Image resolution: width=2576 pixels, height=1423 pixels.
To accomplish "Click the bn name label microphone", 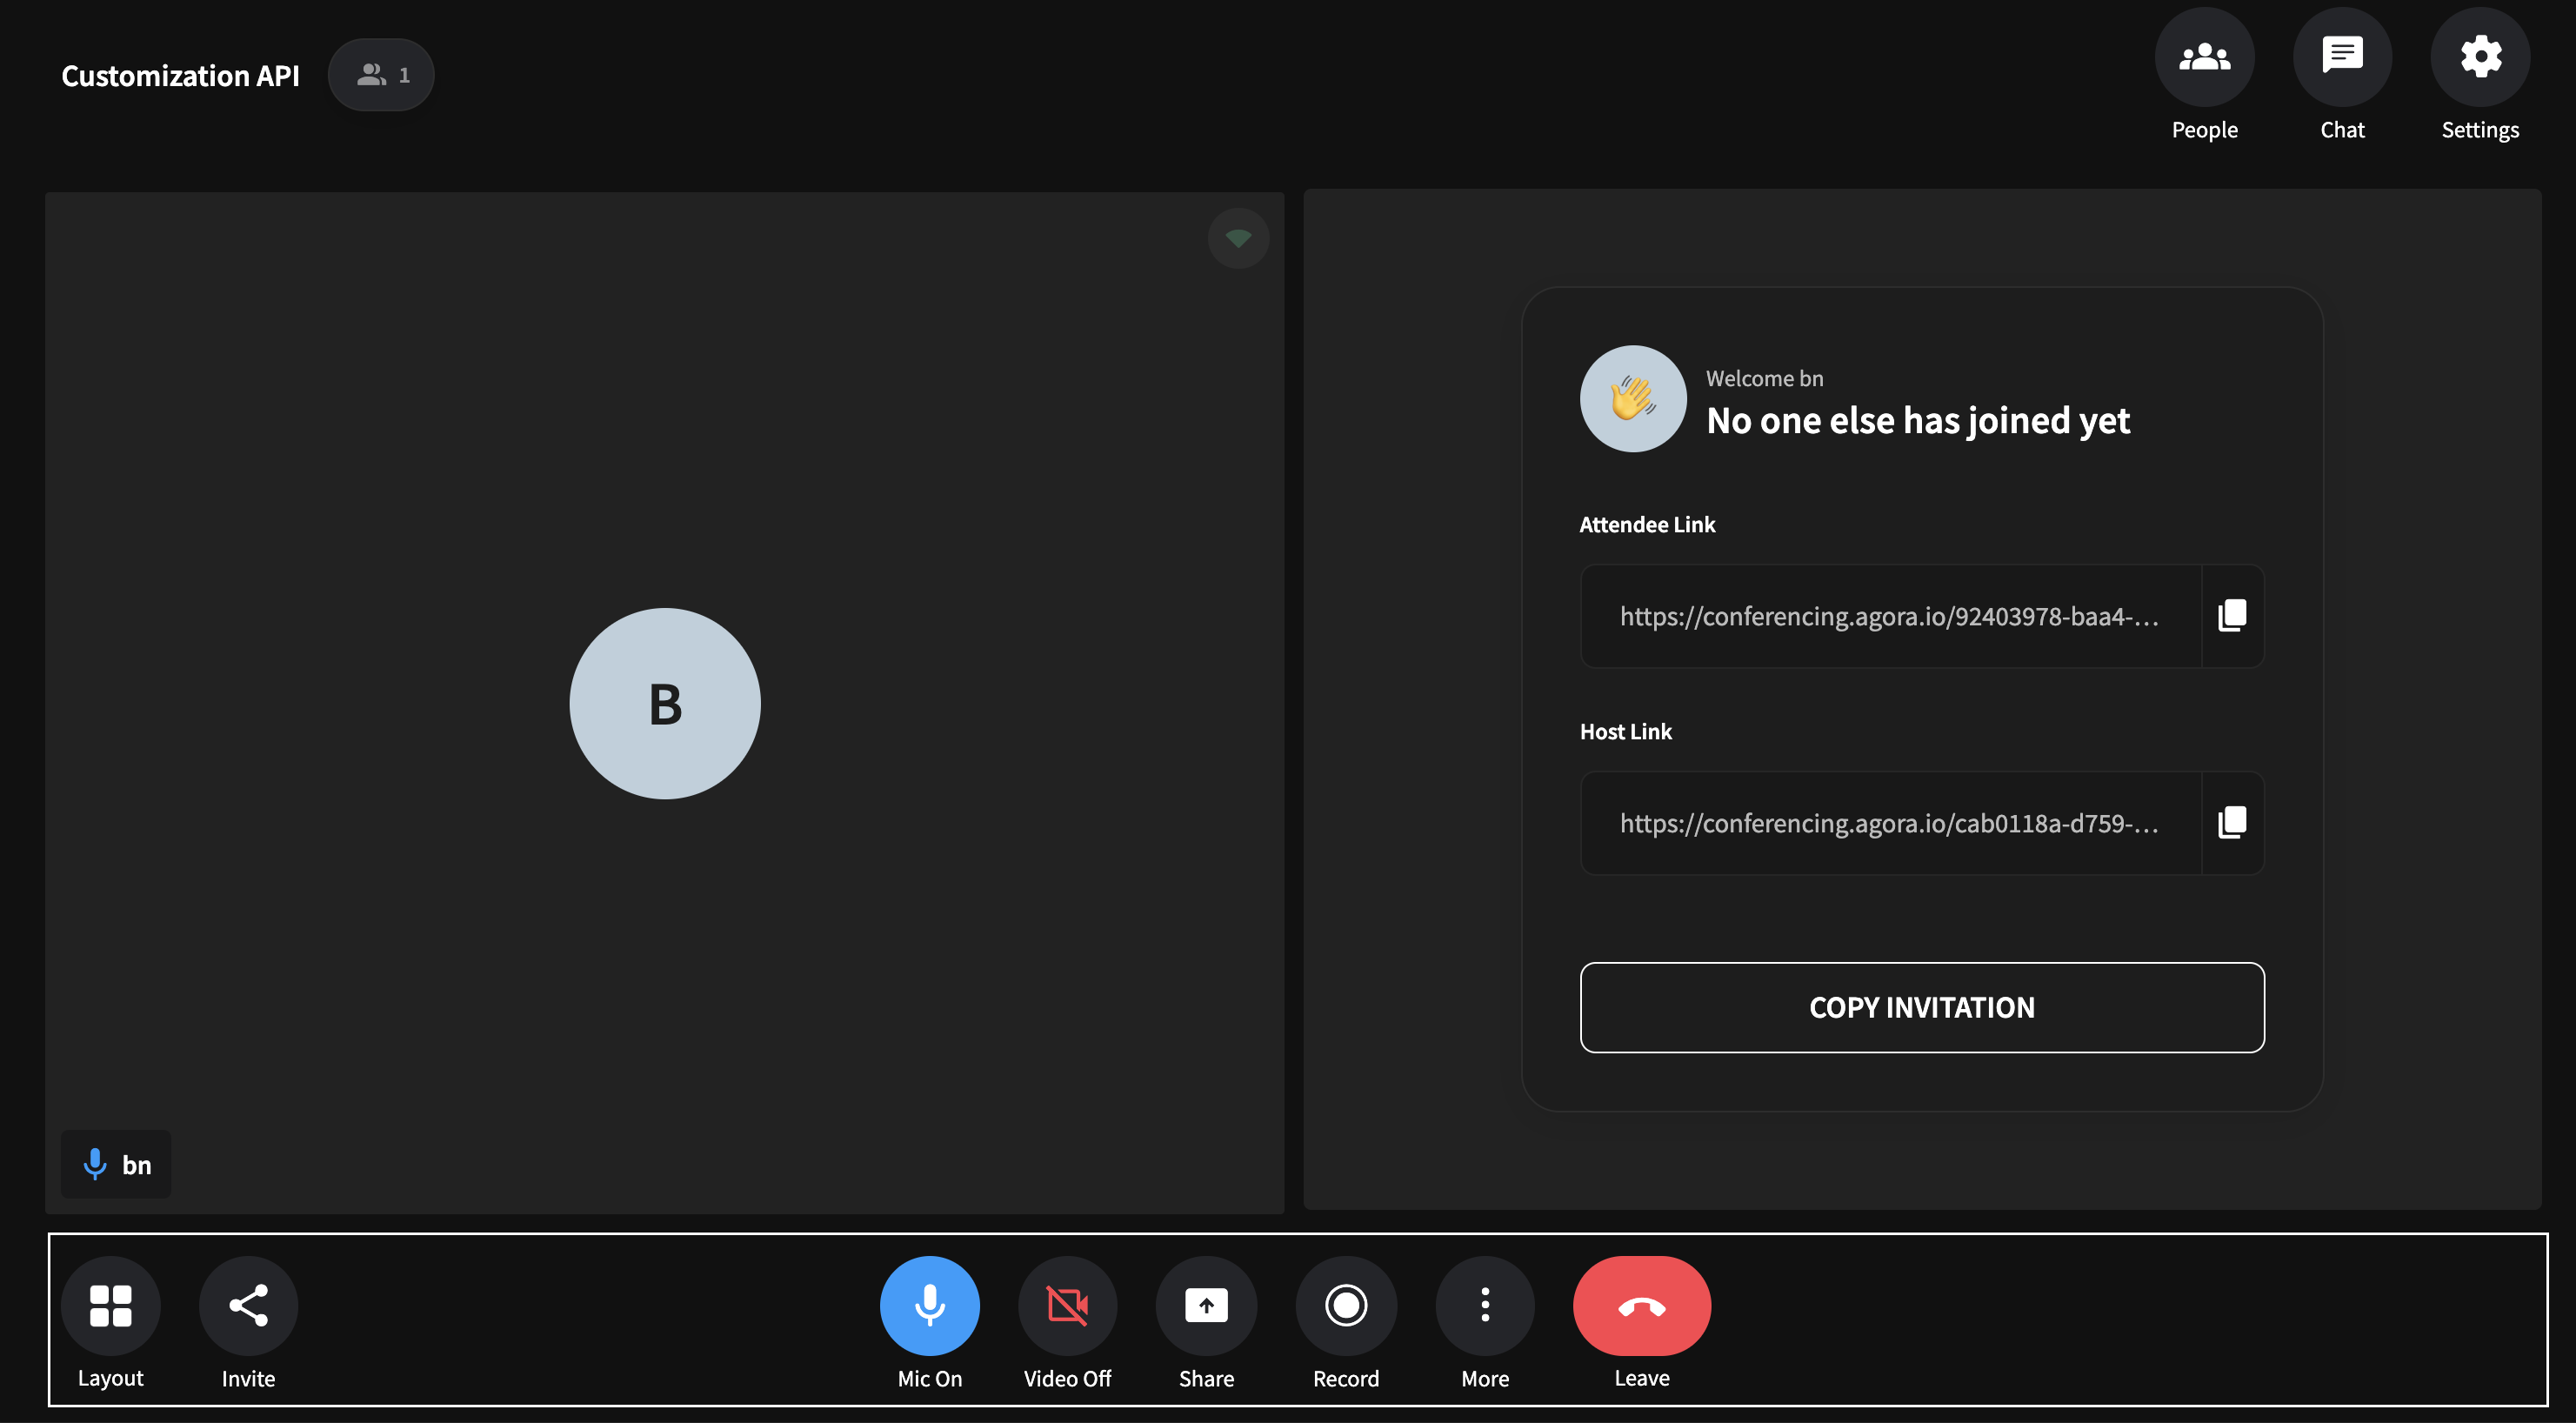I will coord(95,1164).
